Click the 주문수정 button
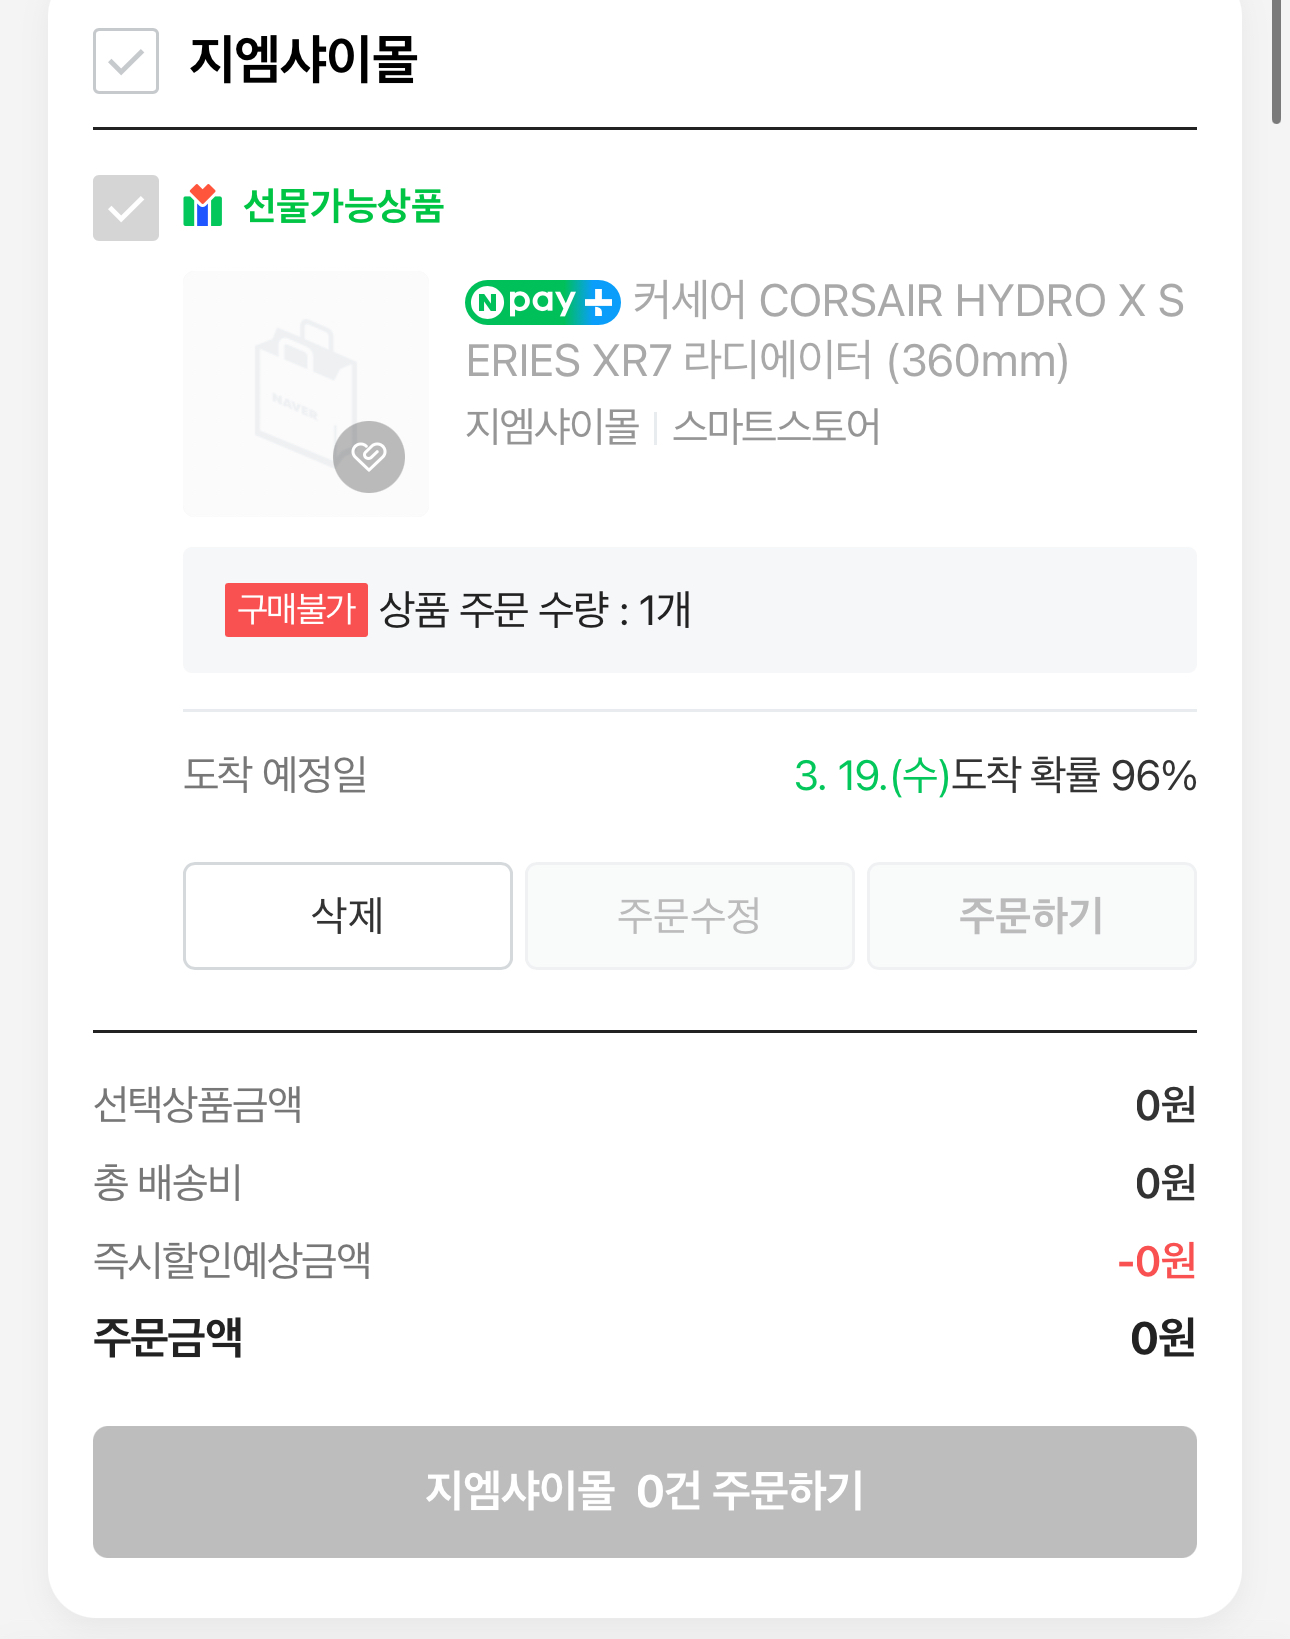 (690, 916)
